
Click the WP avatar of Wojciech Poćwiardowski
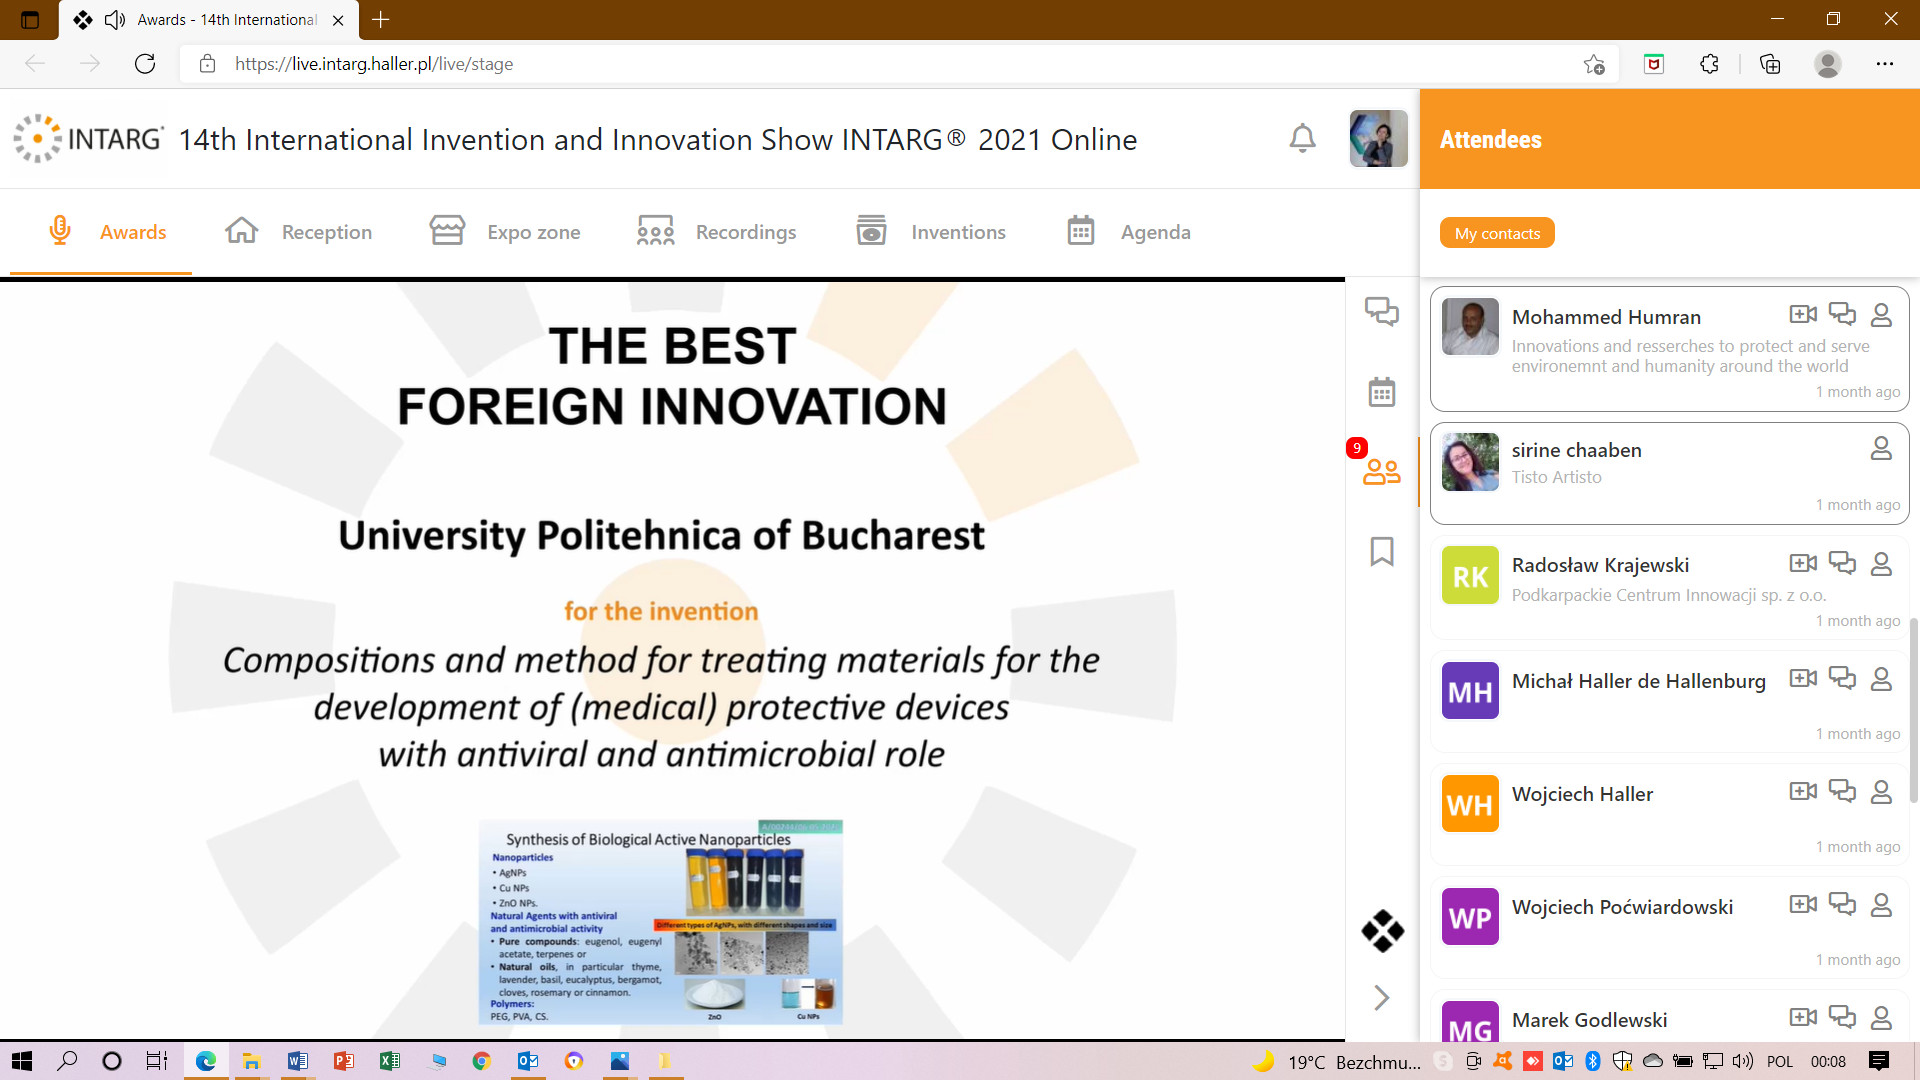tap(1470, 916)
